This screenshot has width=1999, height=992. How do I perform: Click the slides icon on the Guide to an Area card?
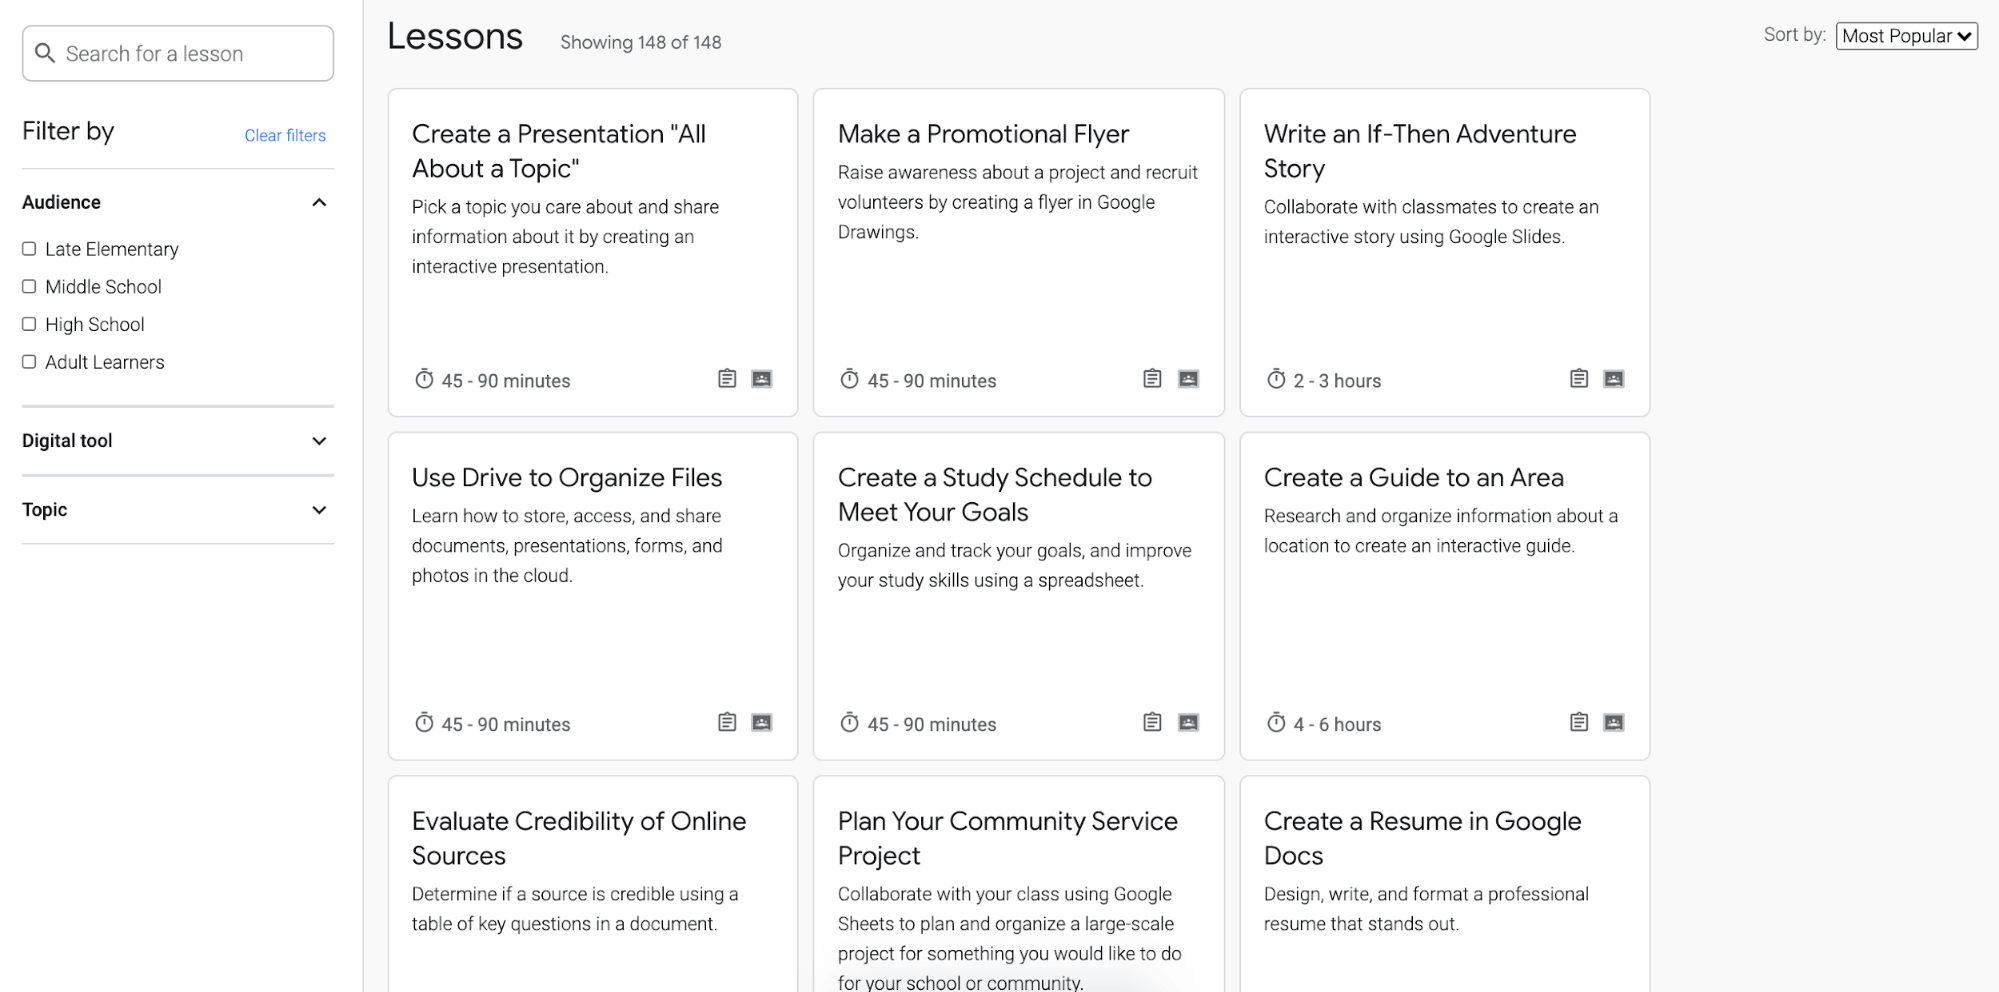pos(1614,722)
